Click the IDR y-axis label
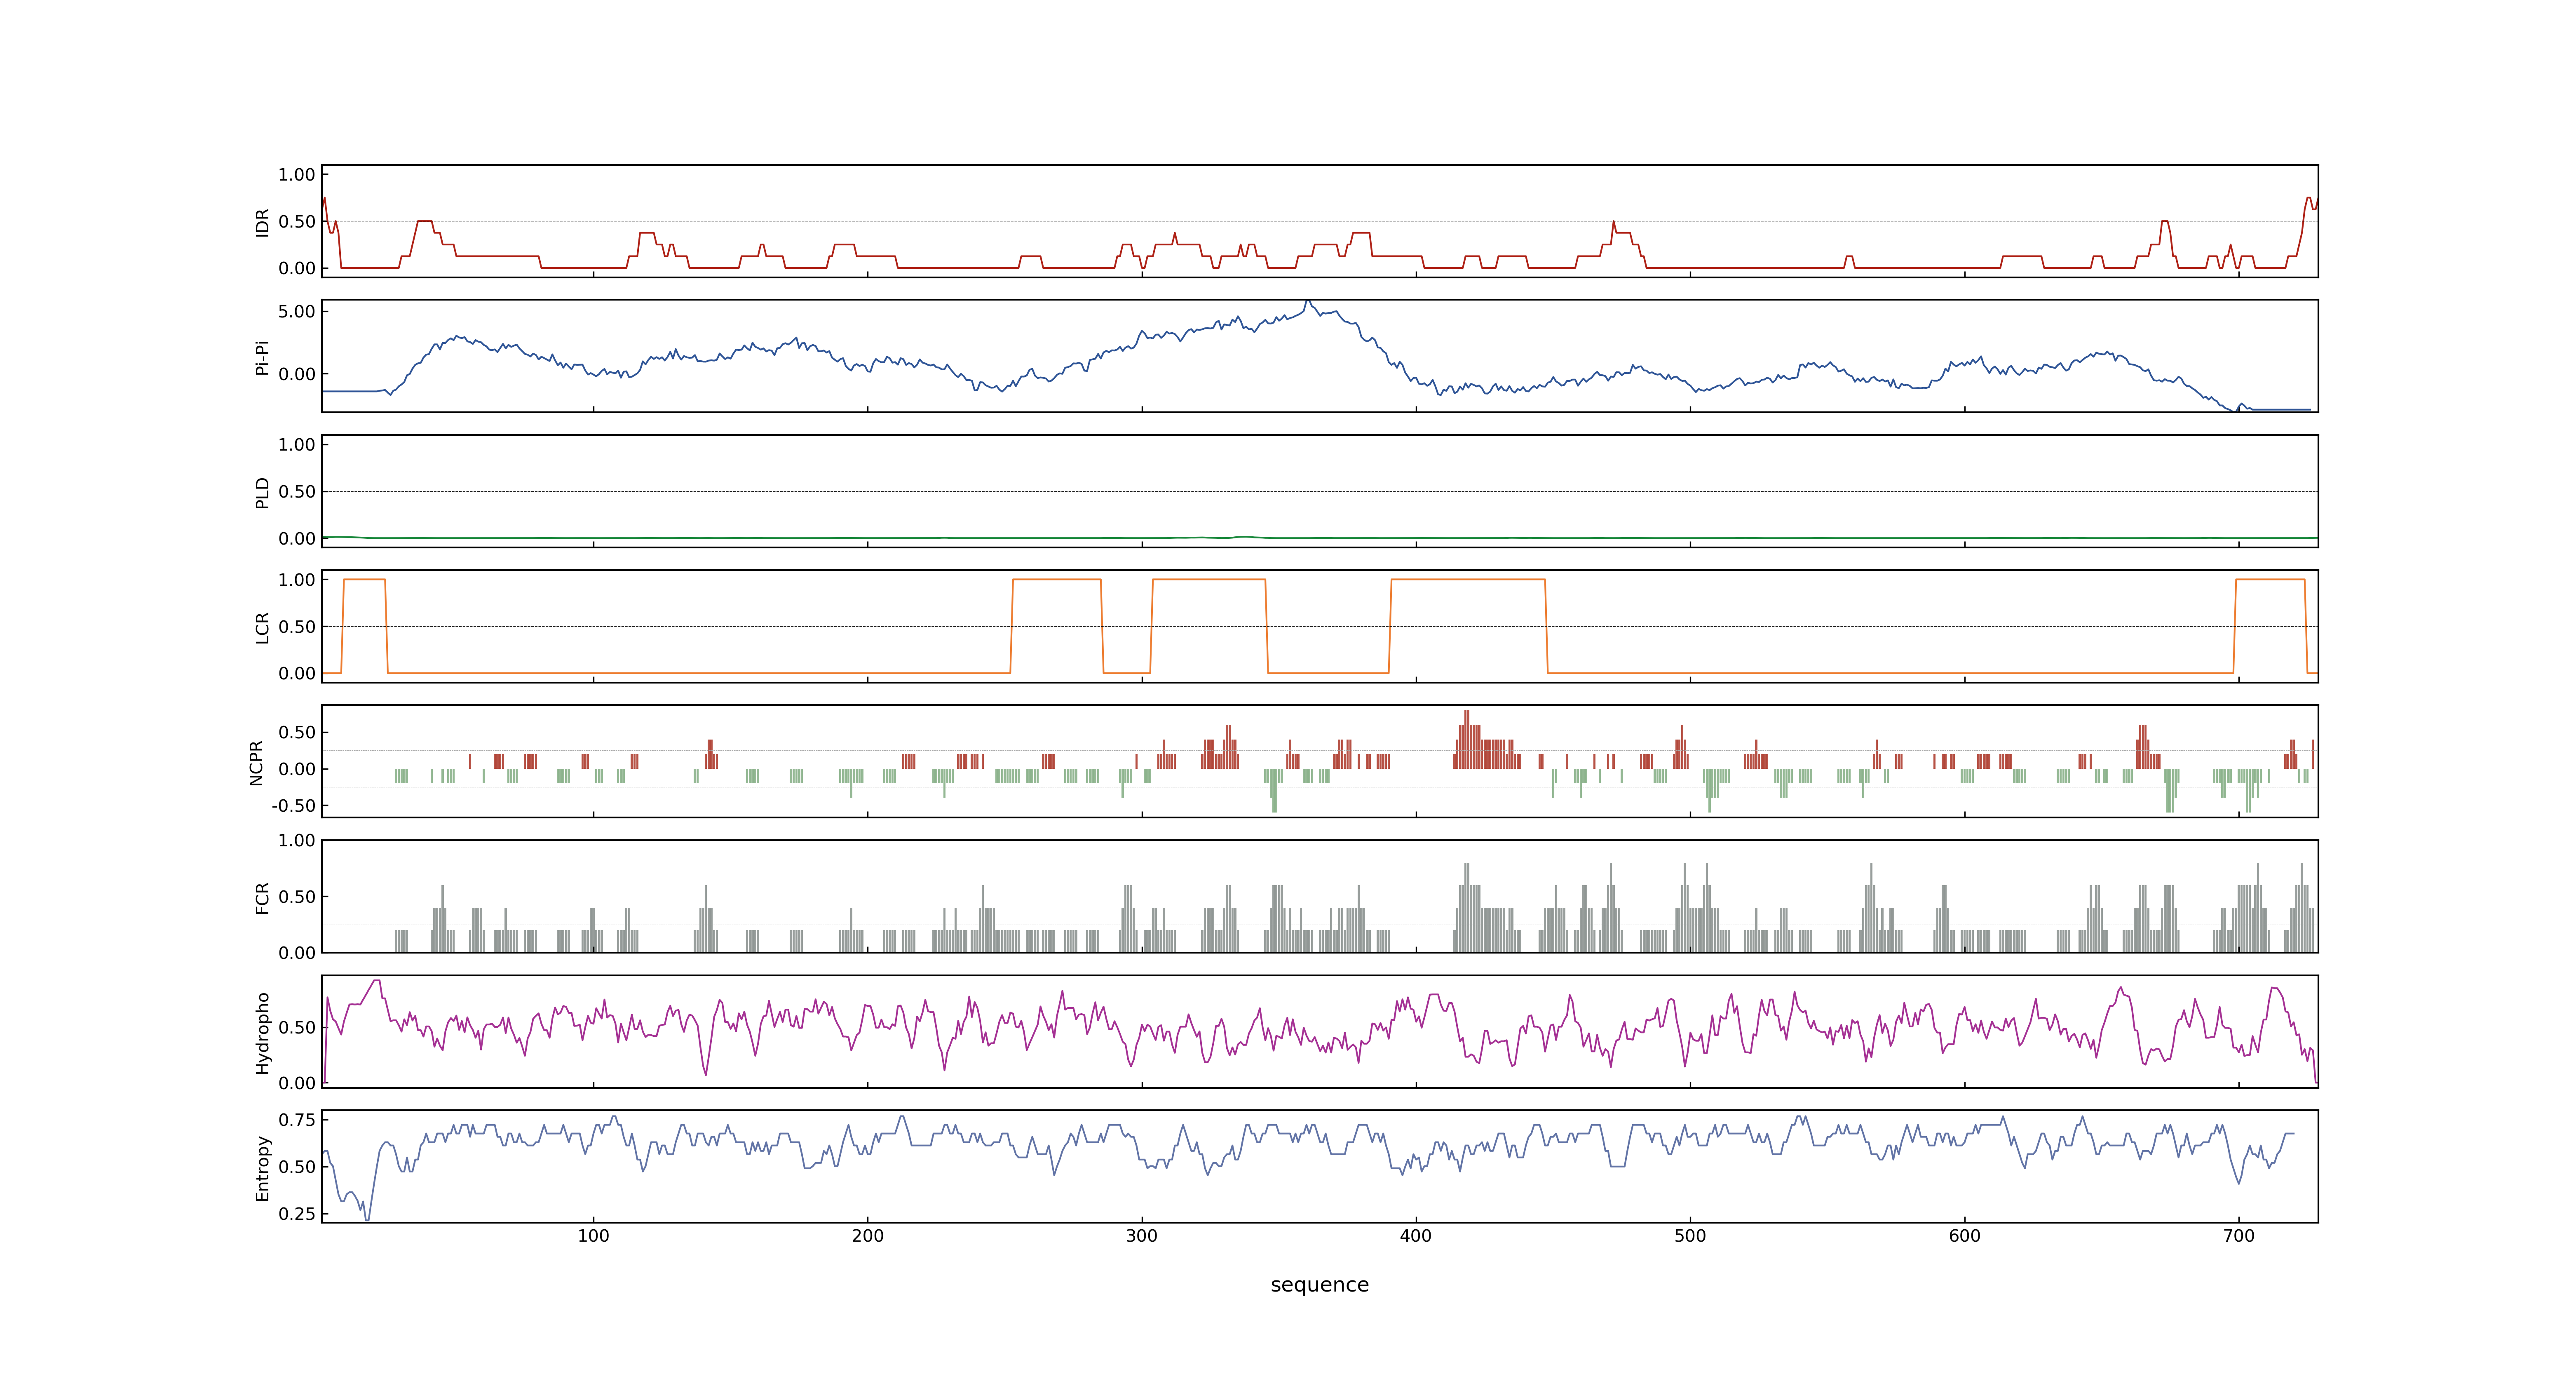Screen dimensions: 2576x1374 (263, 222)
